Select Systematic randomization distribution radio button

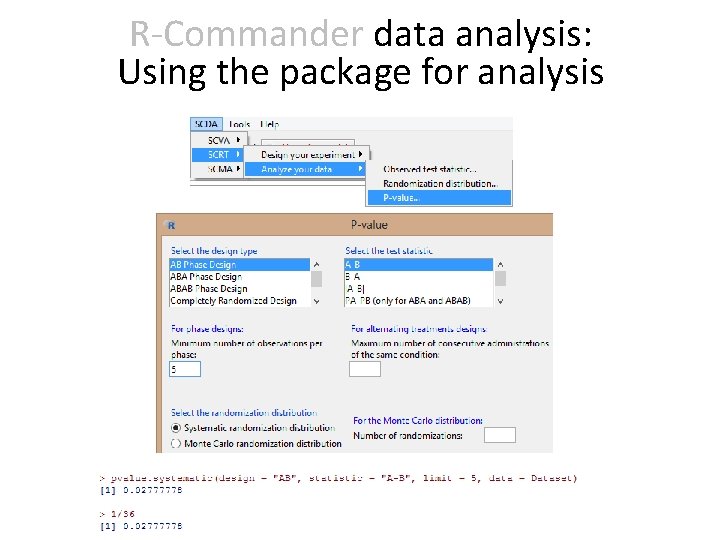[x=176, y=428]
